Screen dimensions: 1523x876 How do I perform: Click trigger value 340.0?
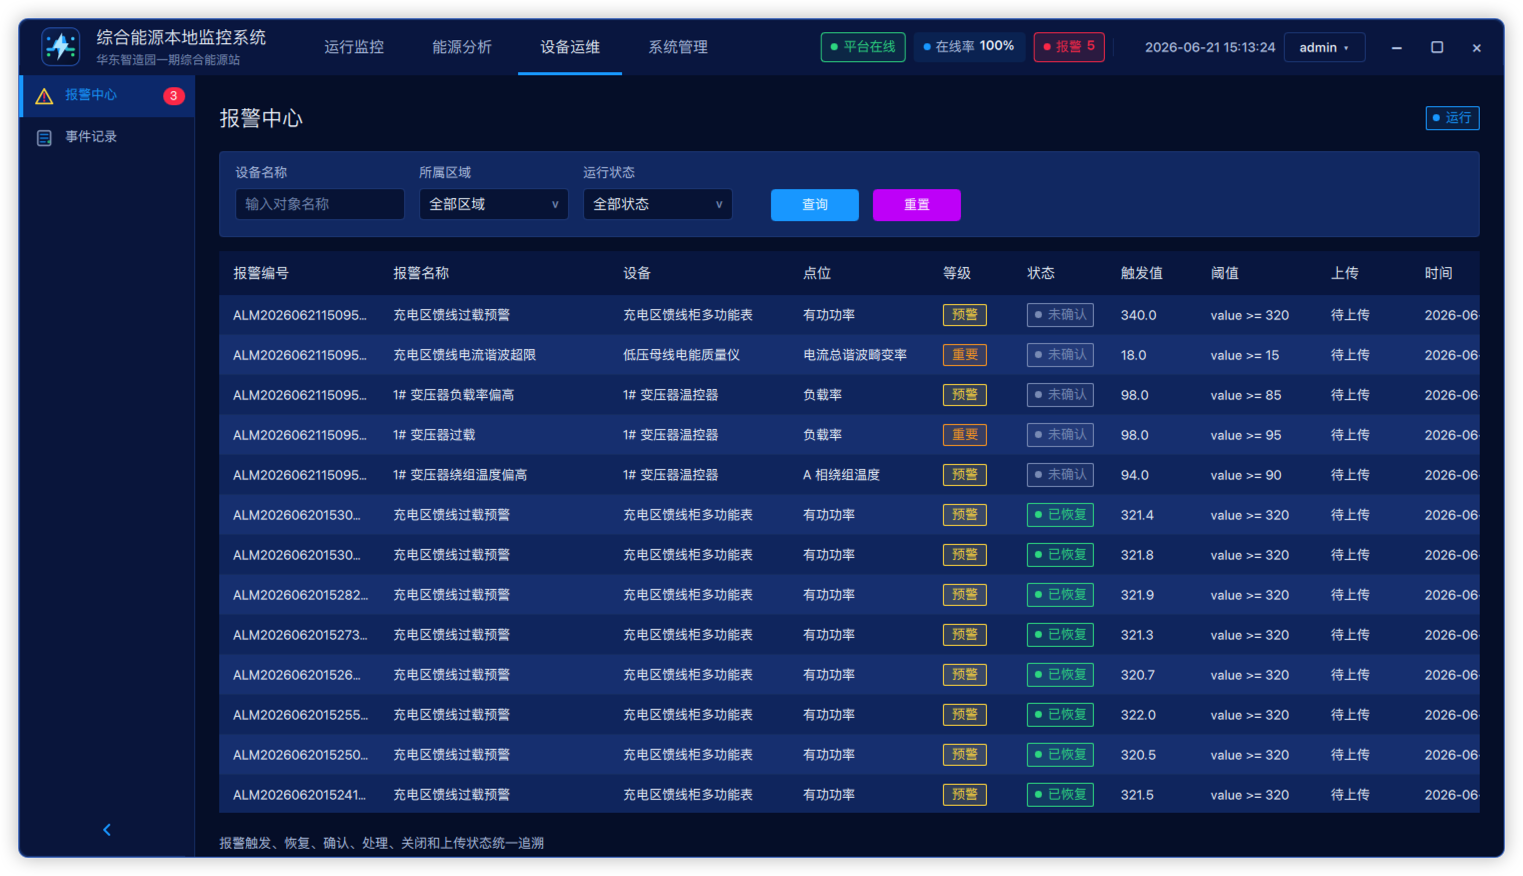coord(1138,315)
